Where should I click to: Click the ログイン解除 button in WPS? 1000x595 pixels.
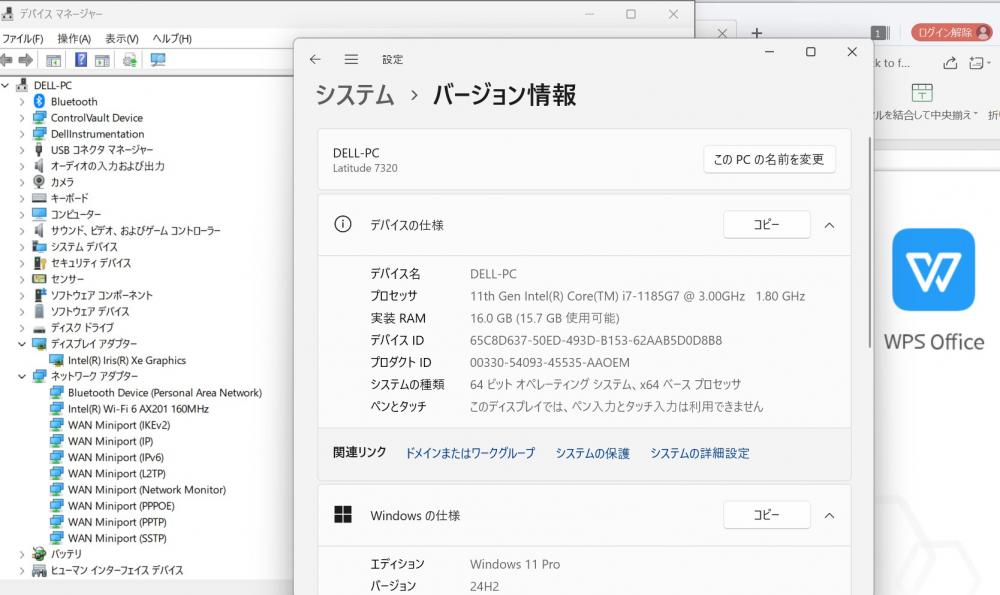(952, 33)
